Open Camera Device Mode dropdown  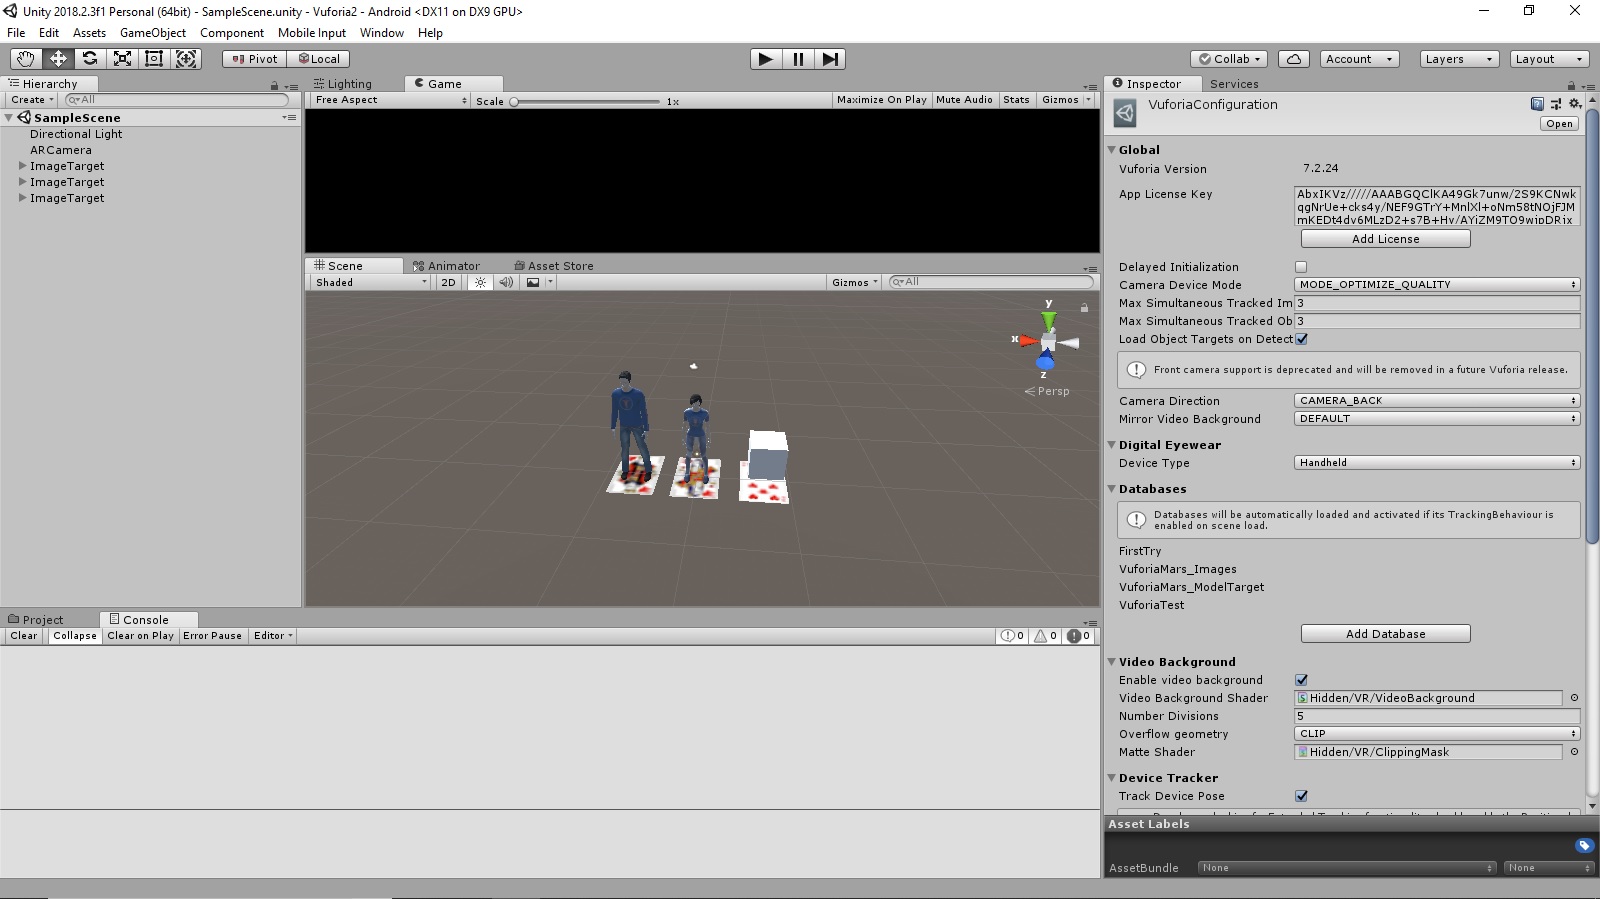1437,285
